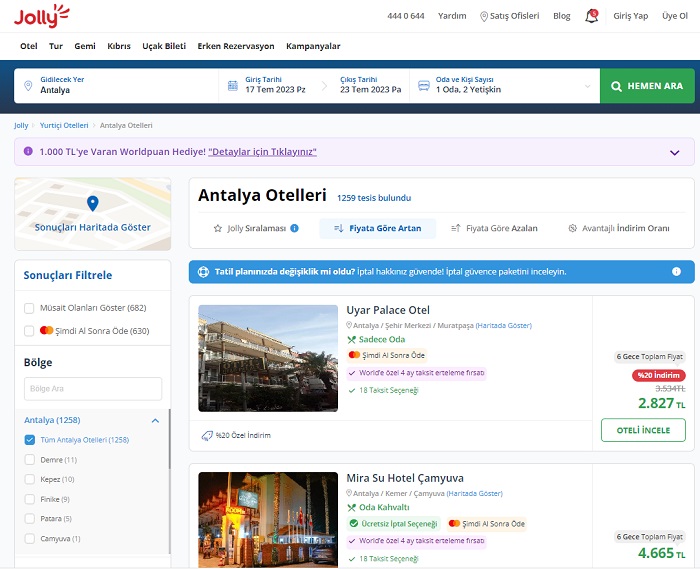Viewport: 700px width, 569px height.
Task: Click the fork-knife icon beside Sadece Oda
Action: pos(352,340)
